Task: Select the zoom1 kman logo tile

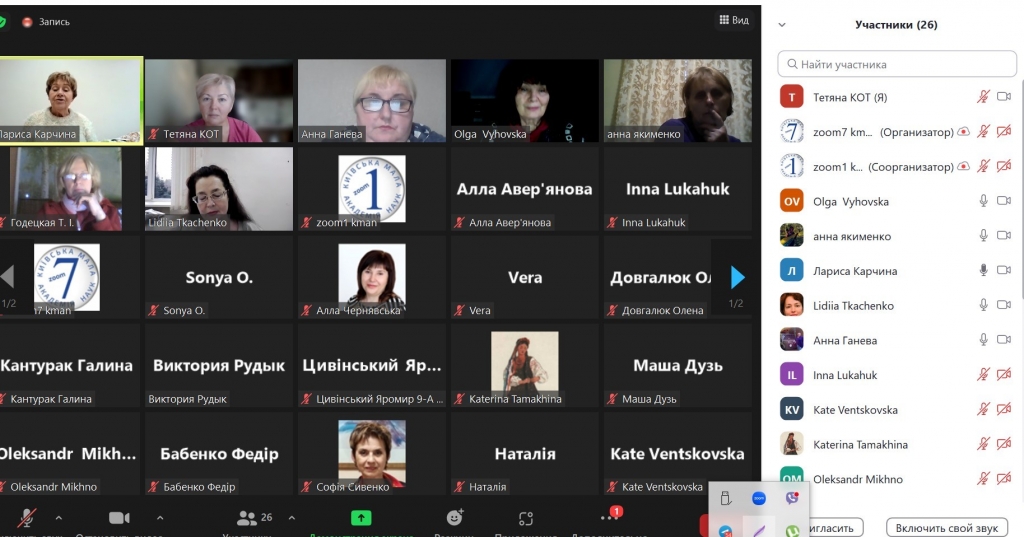Action: 372,189
